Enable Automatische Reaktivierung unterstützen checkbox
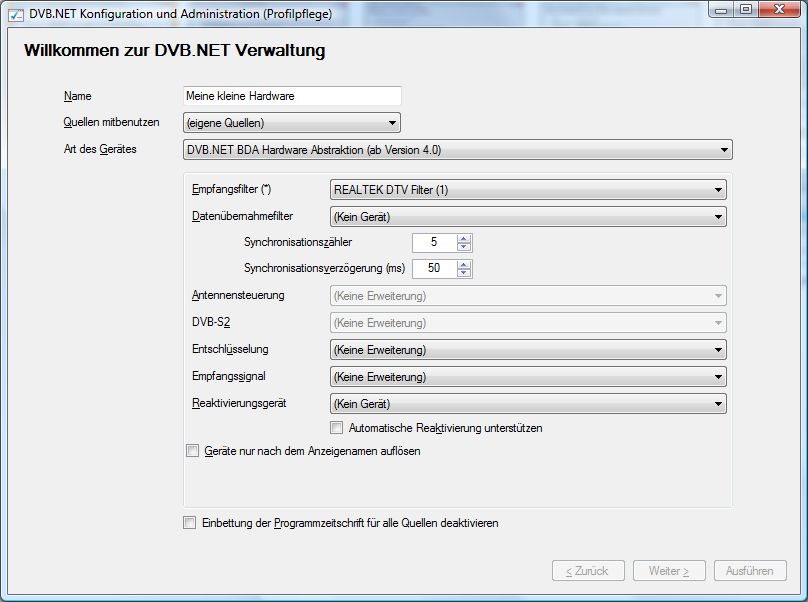Screen dimensions: 808x602 pos(337,428)
